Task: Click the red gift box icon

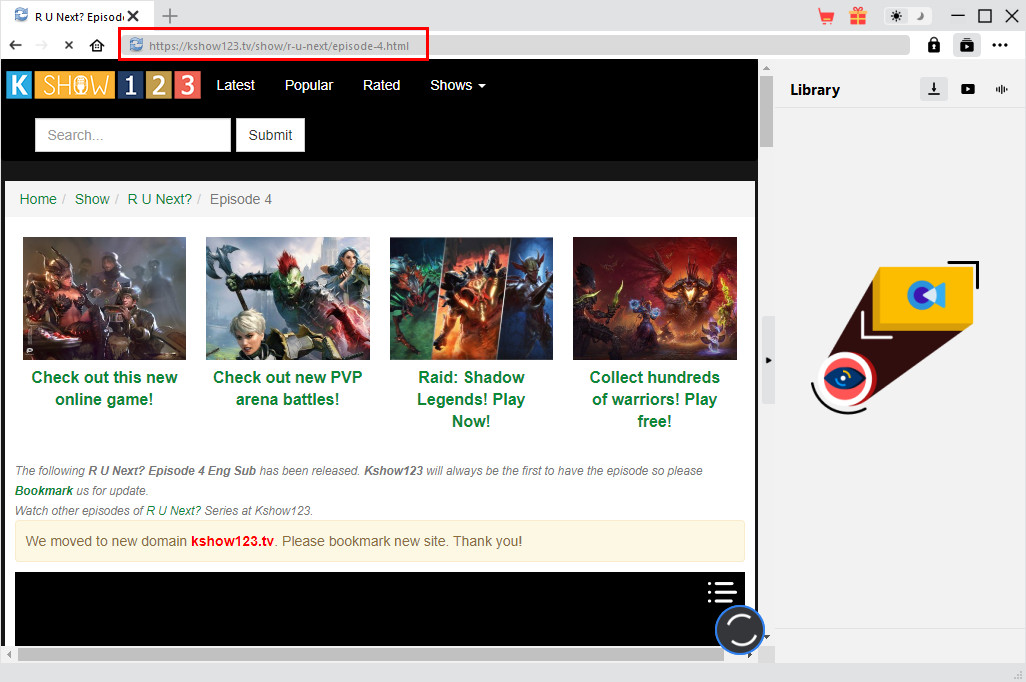Action: point(858,16)
